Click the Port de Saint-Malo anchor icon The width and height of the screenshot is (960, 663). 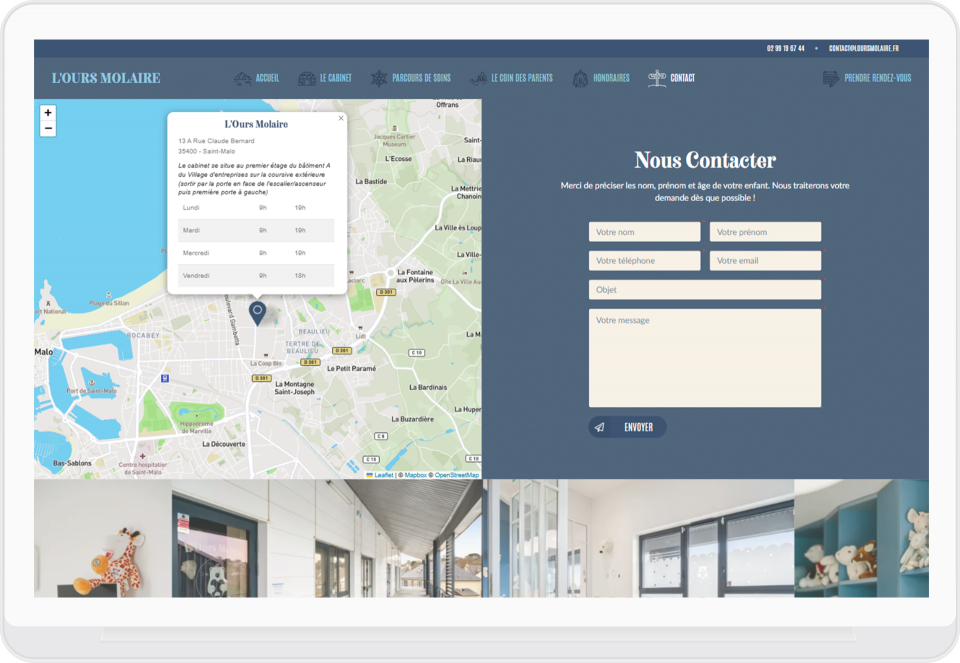(92, 383)
